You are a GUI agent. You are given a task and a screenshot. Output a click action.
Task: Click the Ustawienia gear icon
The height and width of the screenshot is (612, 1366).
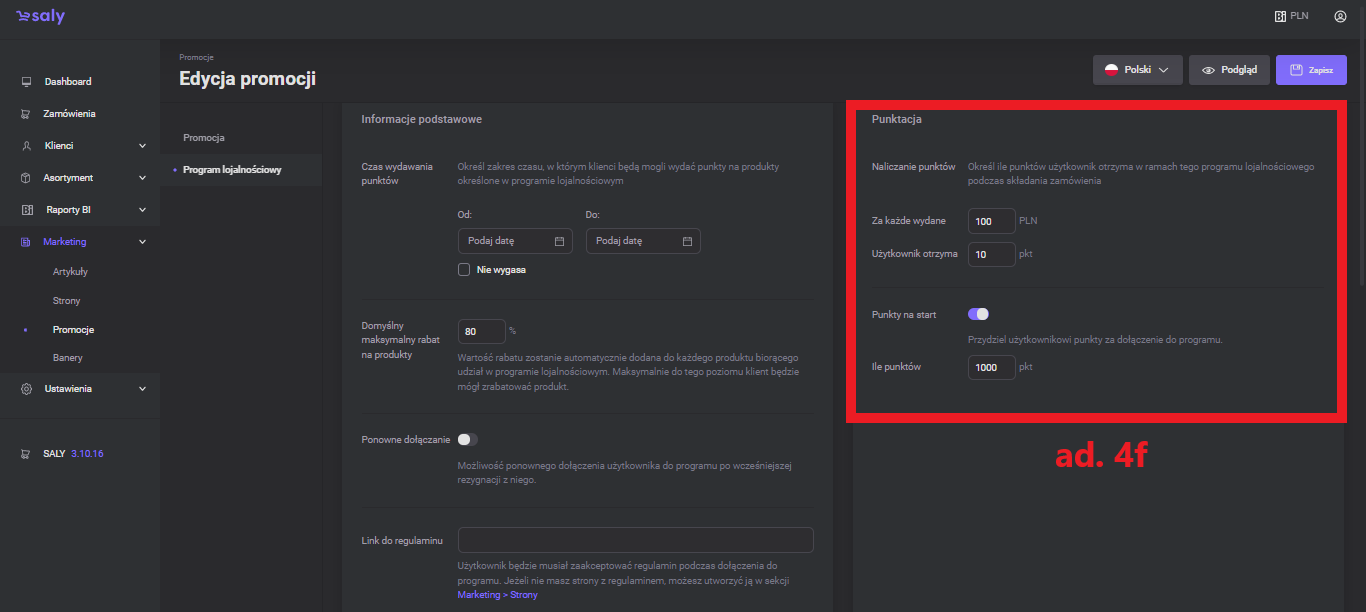26,389
